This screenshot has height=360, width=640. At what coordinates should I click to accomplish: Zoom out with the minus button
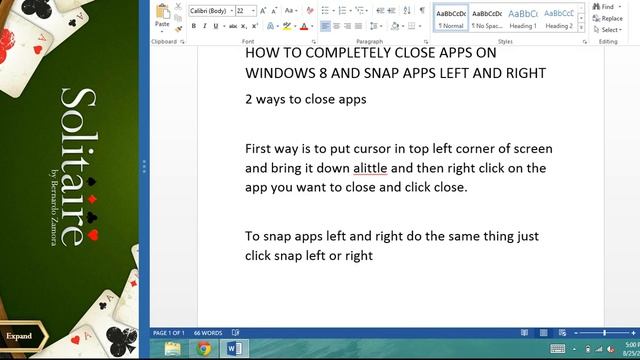click(576, 333)
